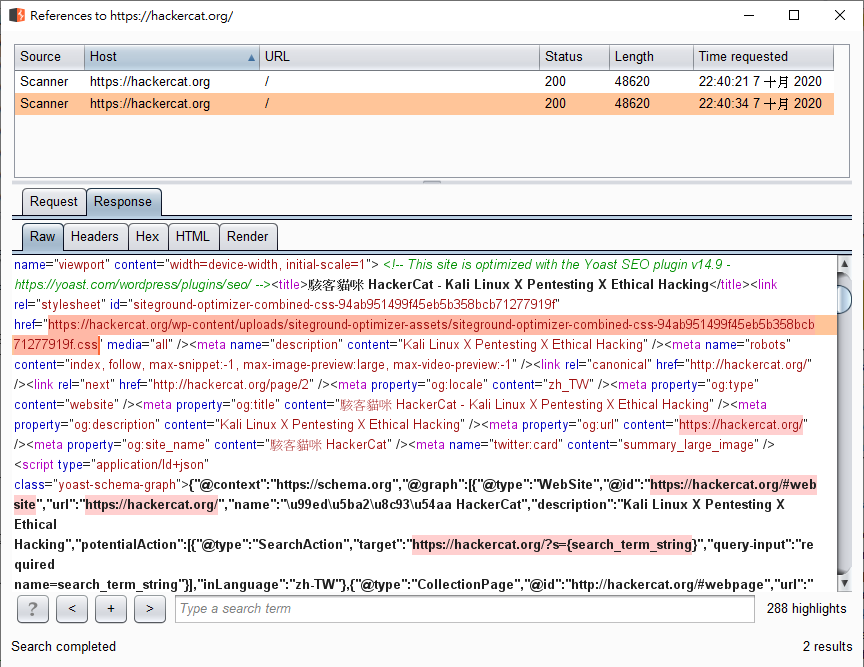Open the Hex view tab
Image resolution: width=864 pixels, height=667 pixels.
pos(148,236)
